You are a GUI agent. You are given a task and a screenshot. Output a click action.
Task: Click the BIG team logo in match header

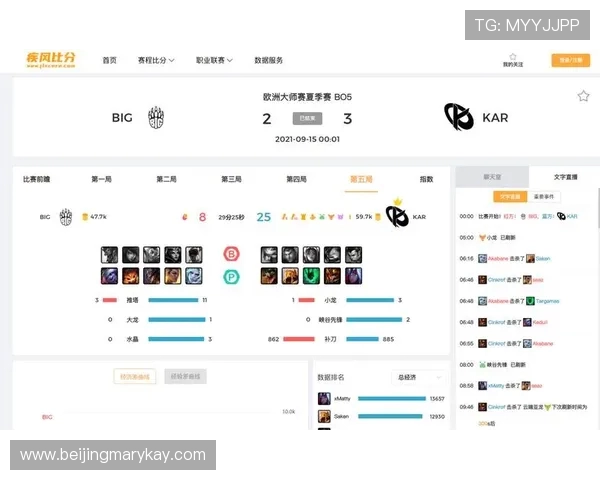156,117
